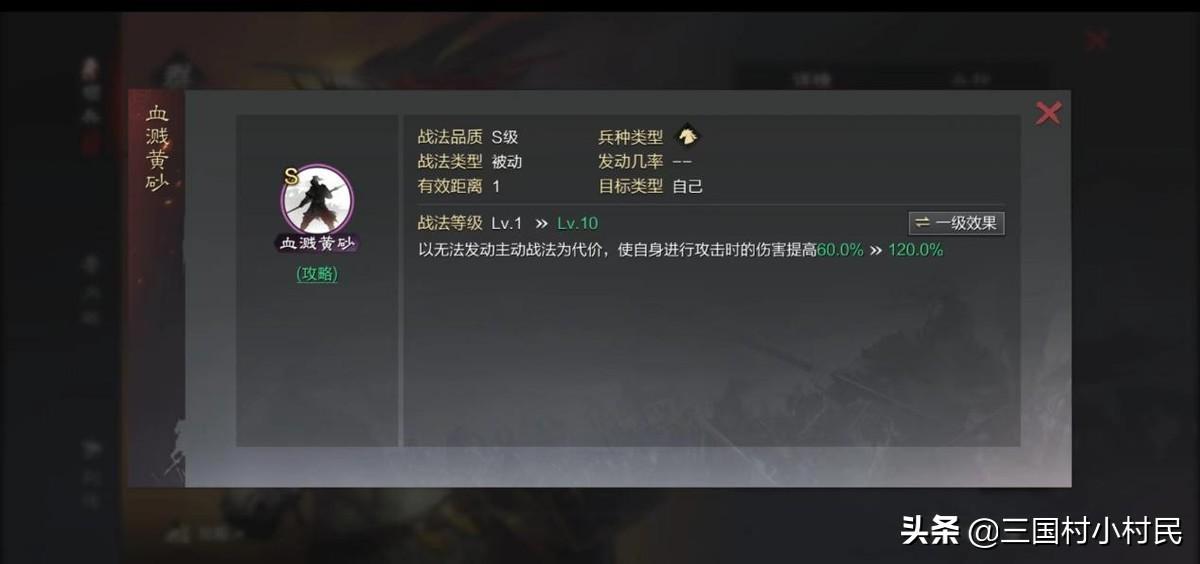This screenshot has width=1200, height=564.
Task: Select the Lv.1 level value
Action: pos(507,223)
